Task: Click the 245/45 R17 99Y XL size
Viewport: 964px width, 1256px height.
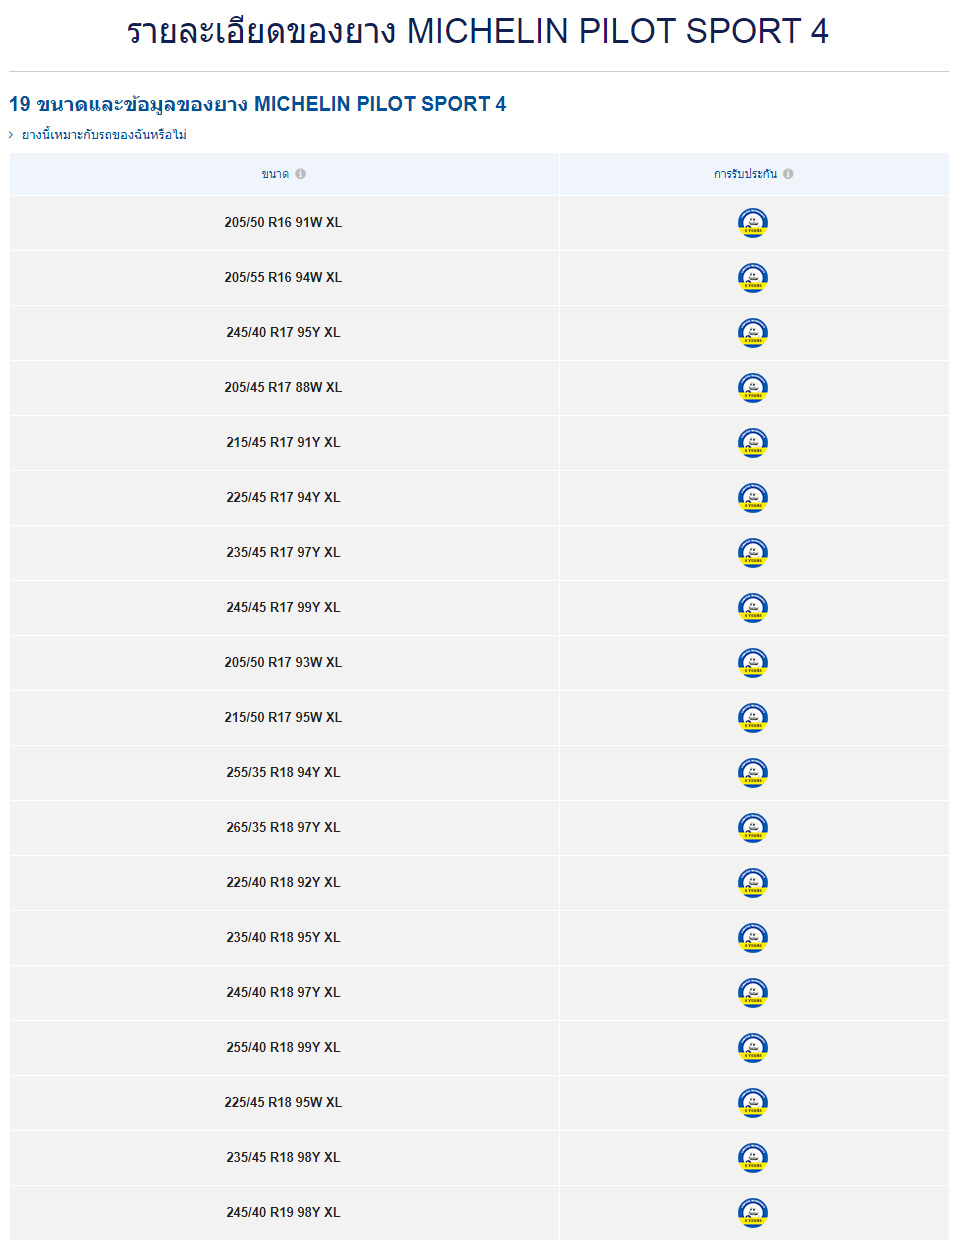Action: [x=283, y=608]
